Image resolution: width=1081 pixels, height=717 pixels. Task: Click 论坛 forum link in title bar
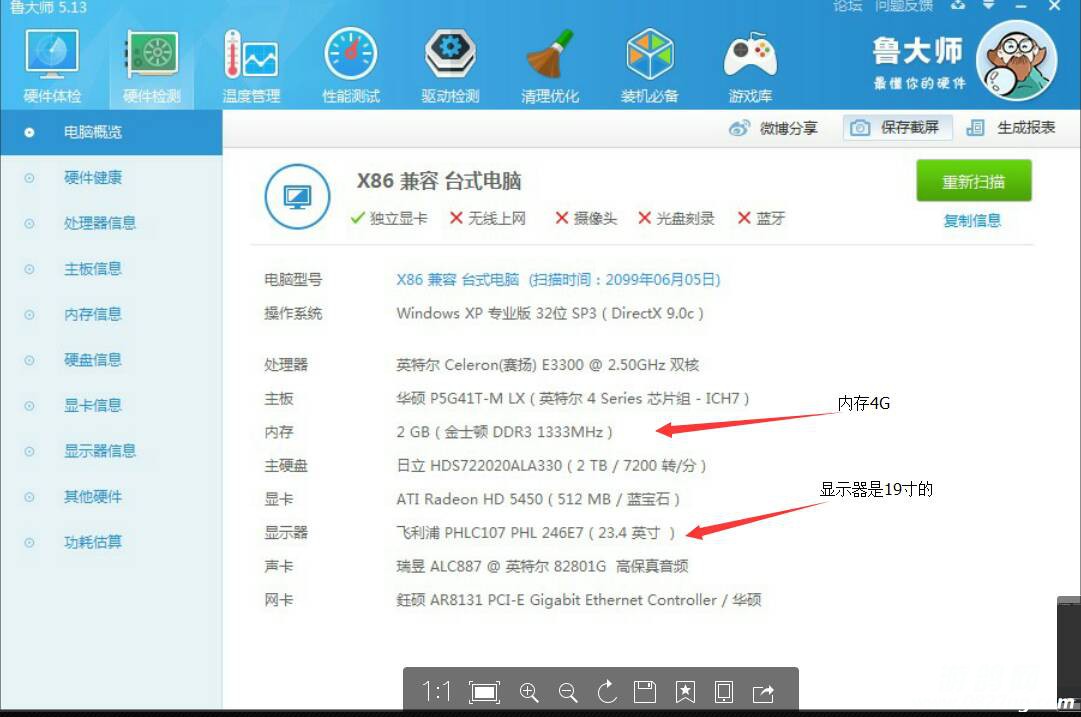tap(847, 6)
